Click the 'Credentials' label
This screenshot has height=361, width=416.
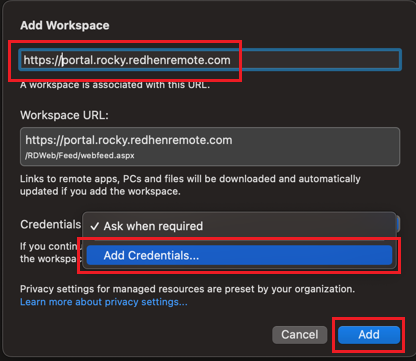(x=51, y=224)
